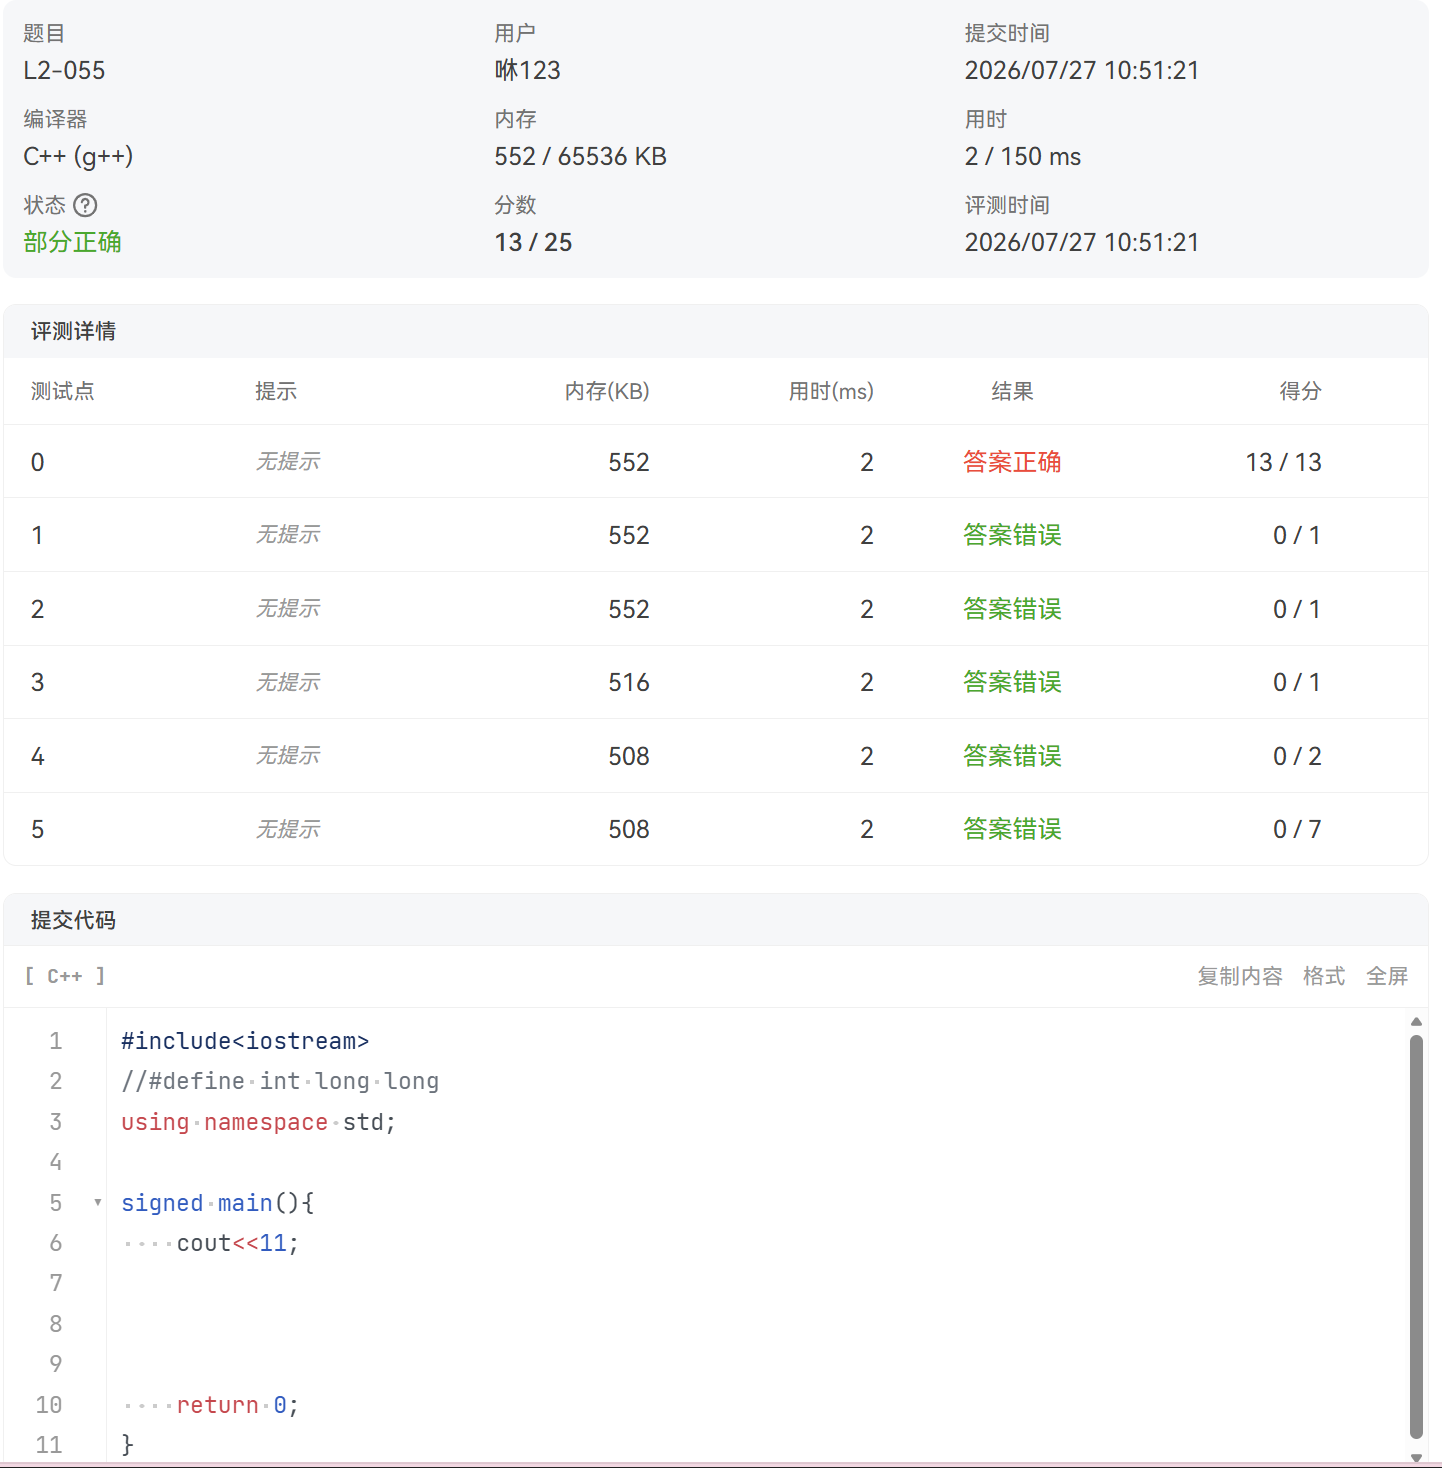Collapse the main function fold arrow
Image resolution: width=1442 pixels, height=1468 pixels.
pyautogui.click(x=97, y=1202)
